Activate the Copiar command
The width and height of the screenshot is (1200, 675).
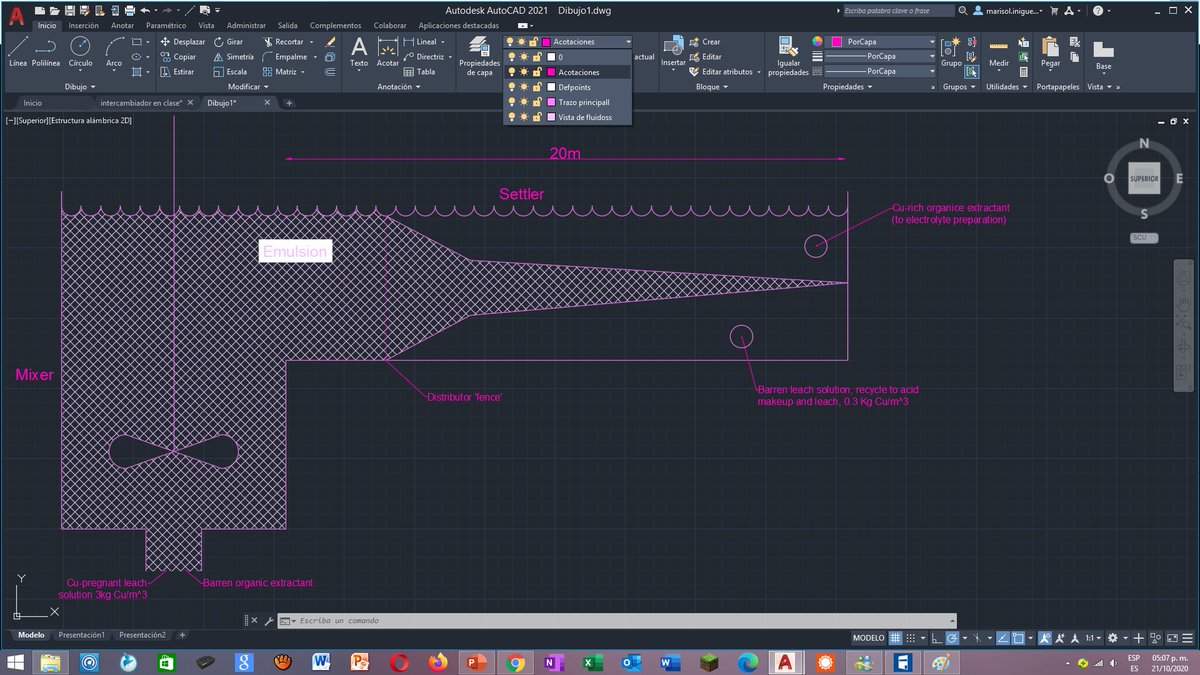tap(178, 57)
